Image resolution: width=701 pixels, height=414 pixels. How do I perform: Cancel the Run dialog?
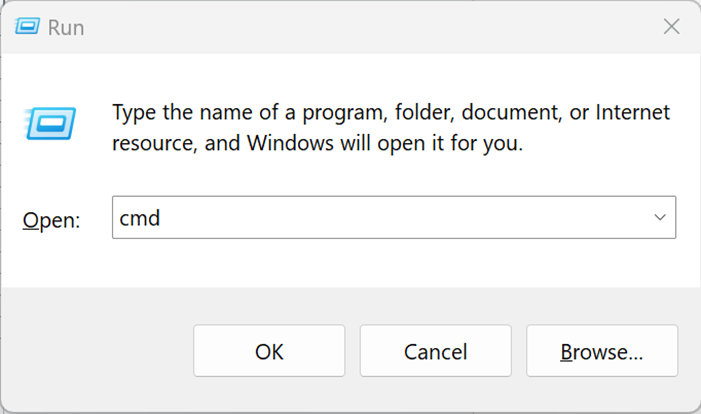click(435, 351)
